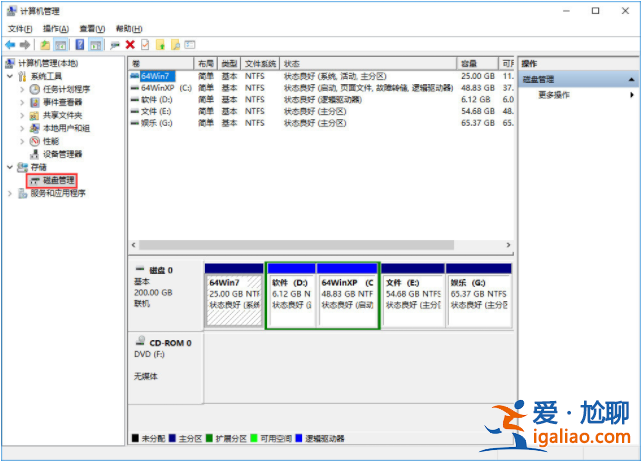Screen dimensions: 643x464
Task: Open the 更多操作 submenu arrow
Action: click(632, 95)
